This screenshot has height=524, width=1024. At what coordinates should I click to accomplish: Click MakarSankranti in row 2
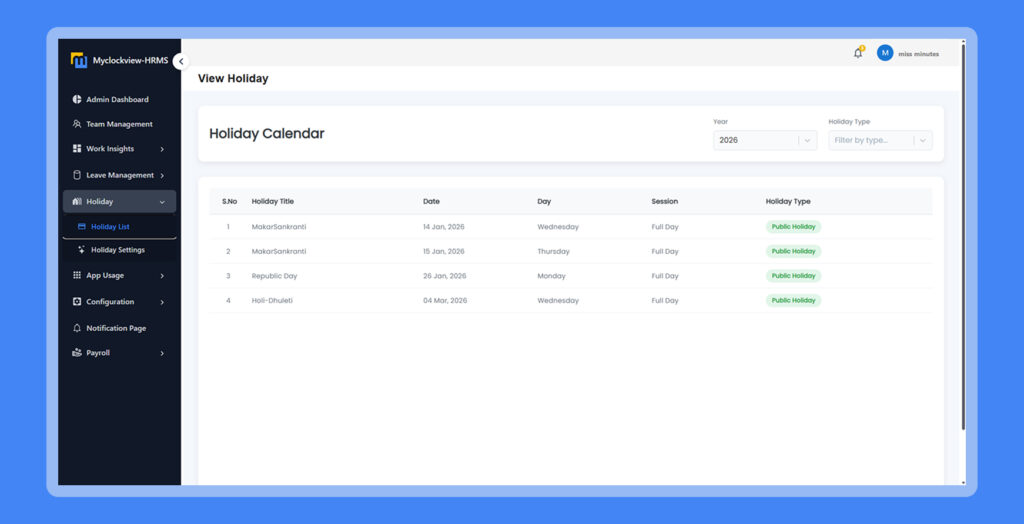(279, 251)
